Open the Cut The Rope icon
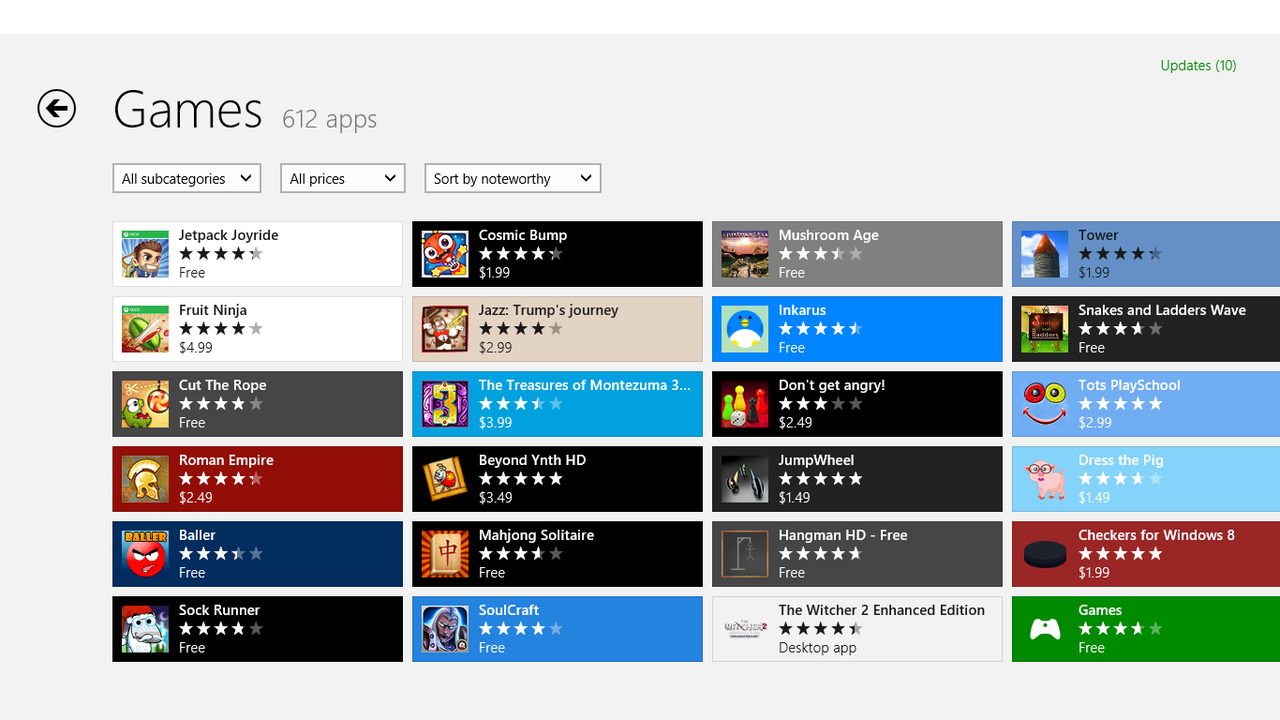 click(145, 404)
